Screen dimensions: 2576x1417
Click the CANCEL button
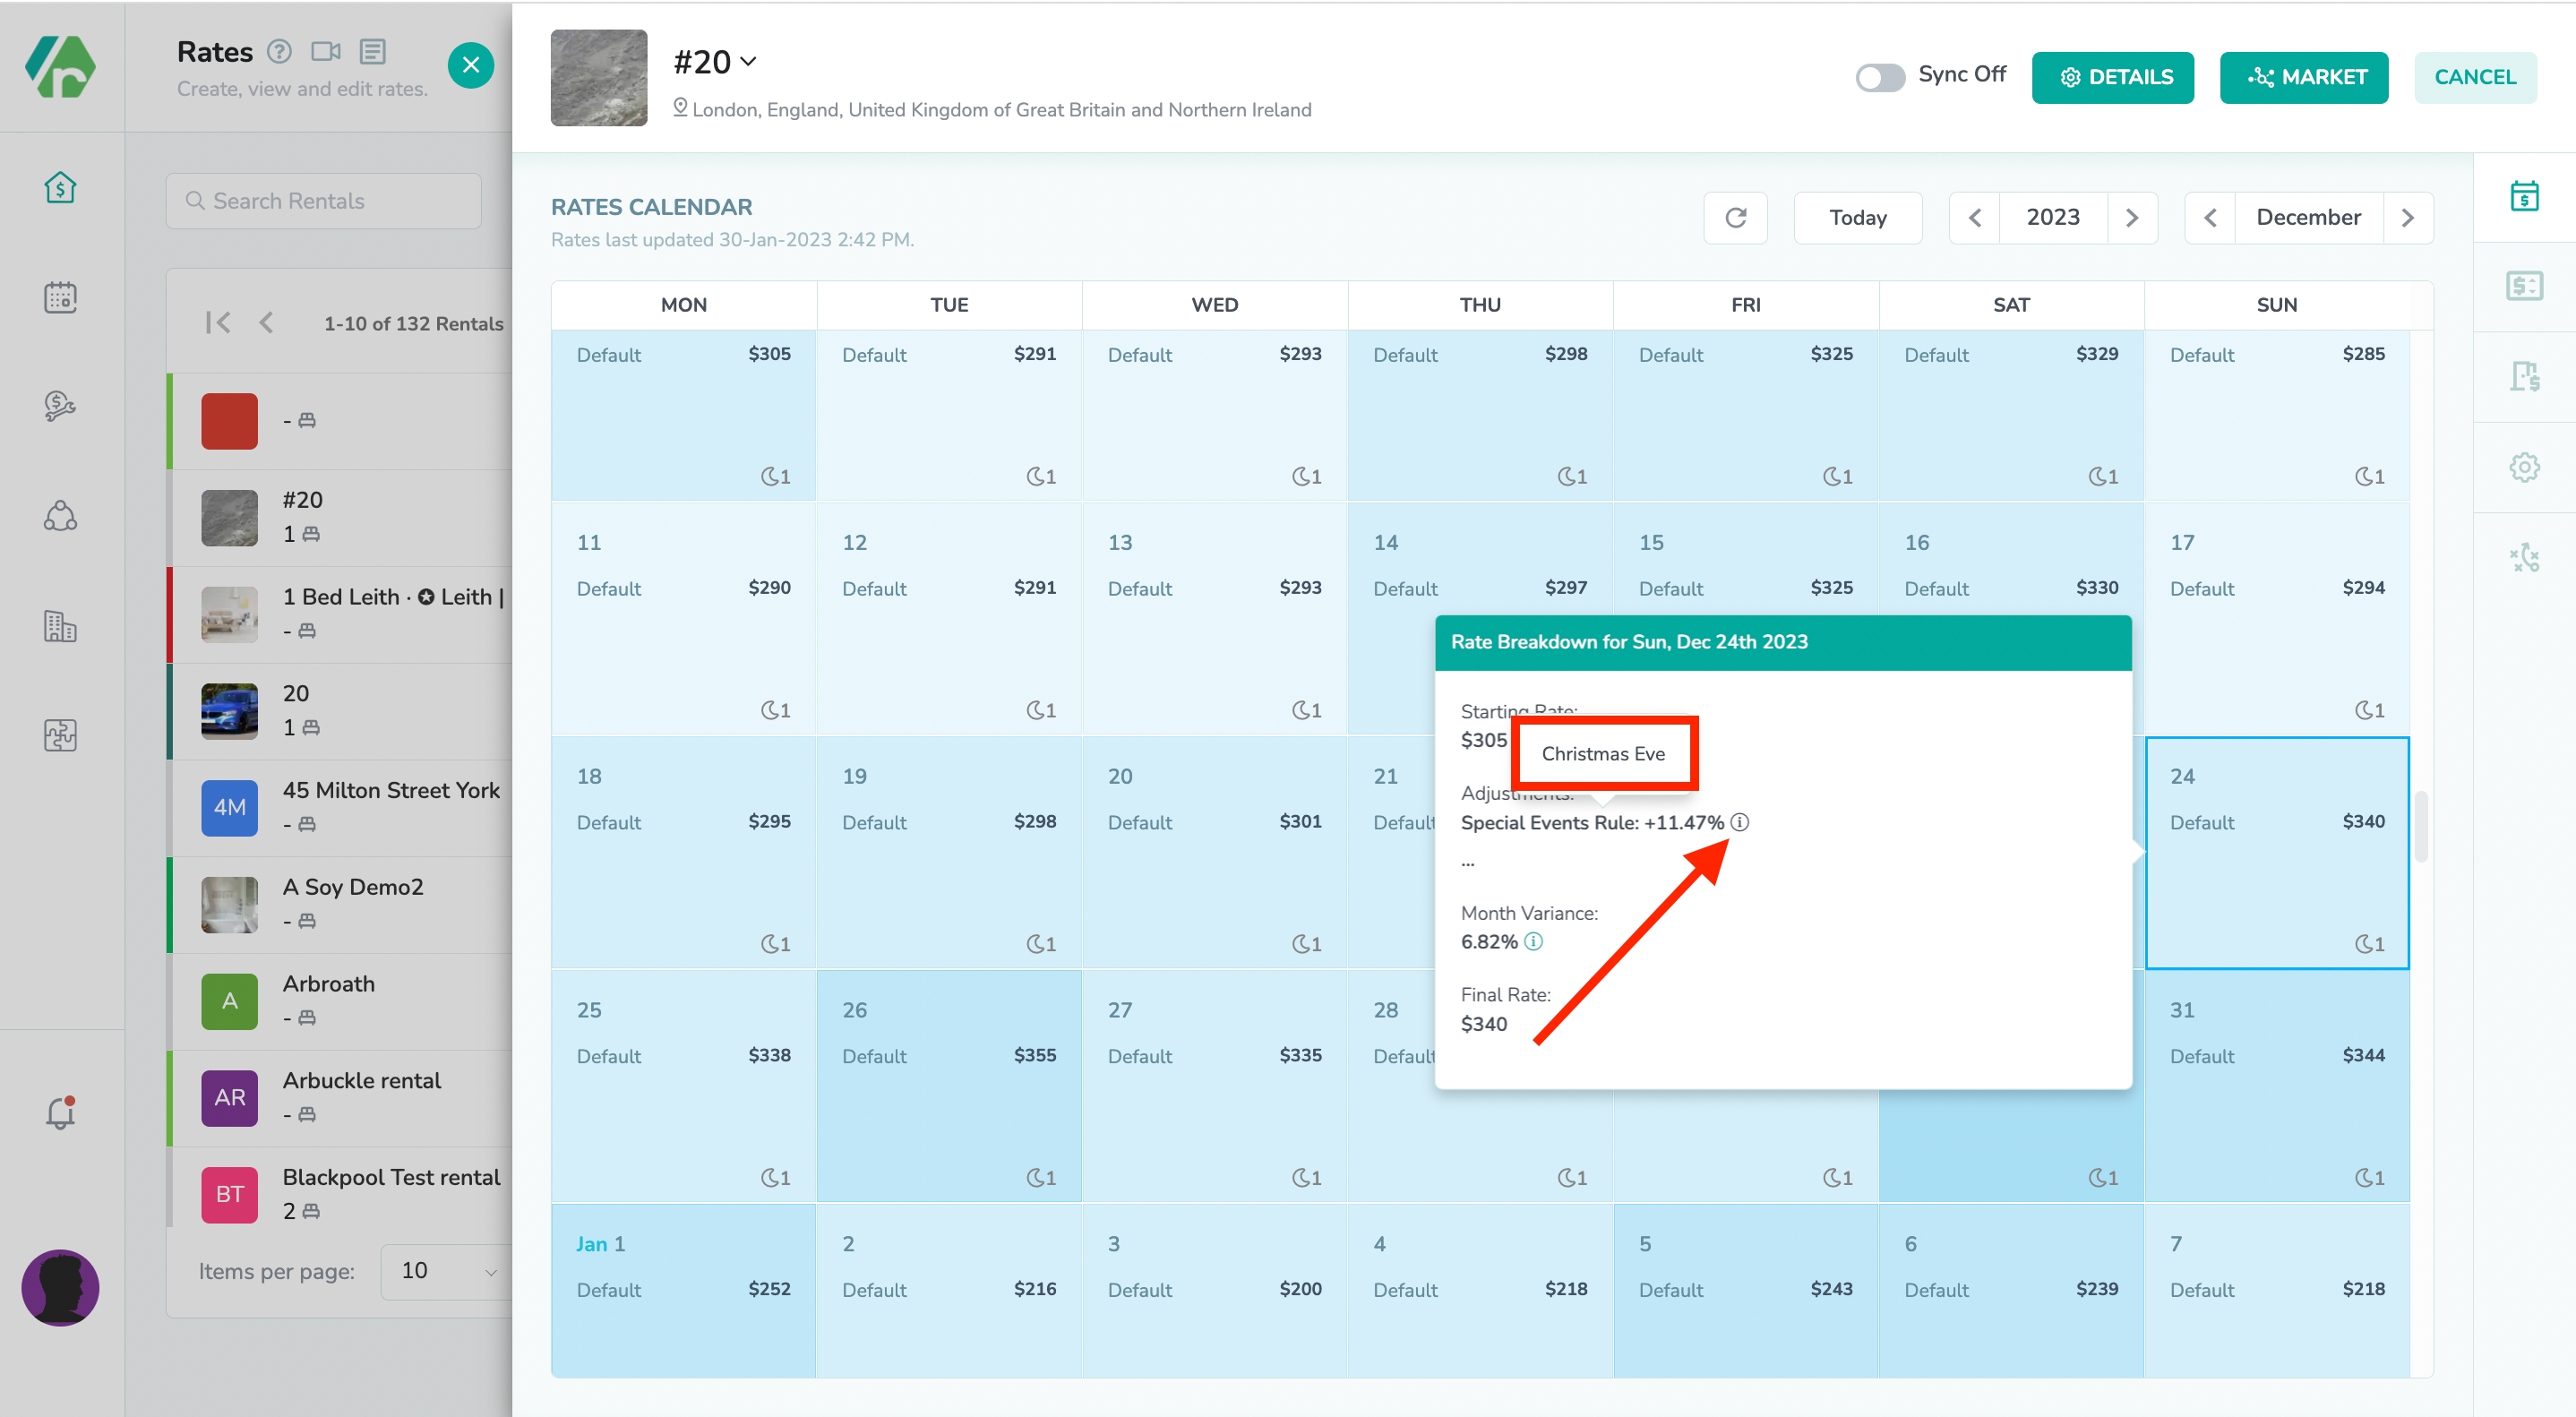pyautogui.click(x=2475, y=77)
